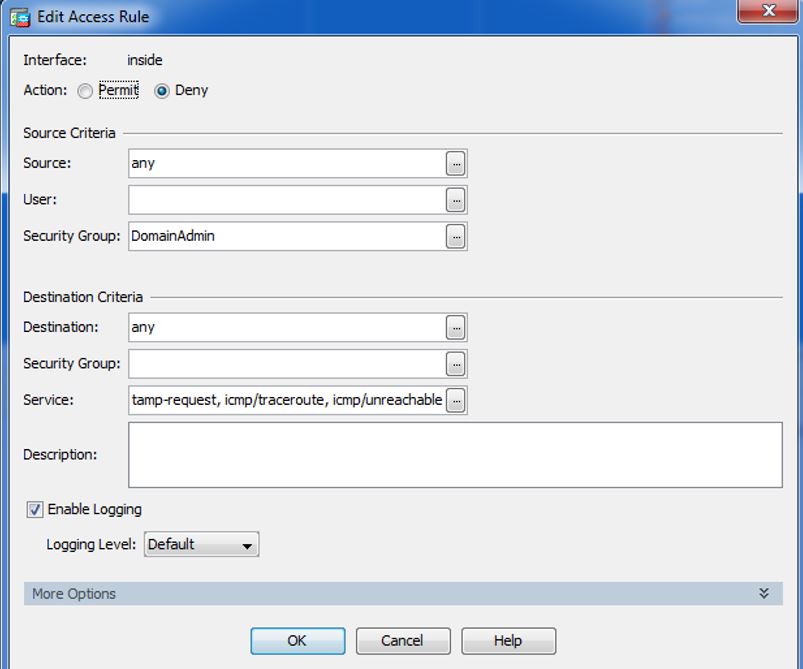Screen dimensions: 803x669
Task: Click the Service field with icmp entries
Action: [x=287, y=401]
